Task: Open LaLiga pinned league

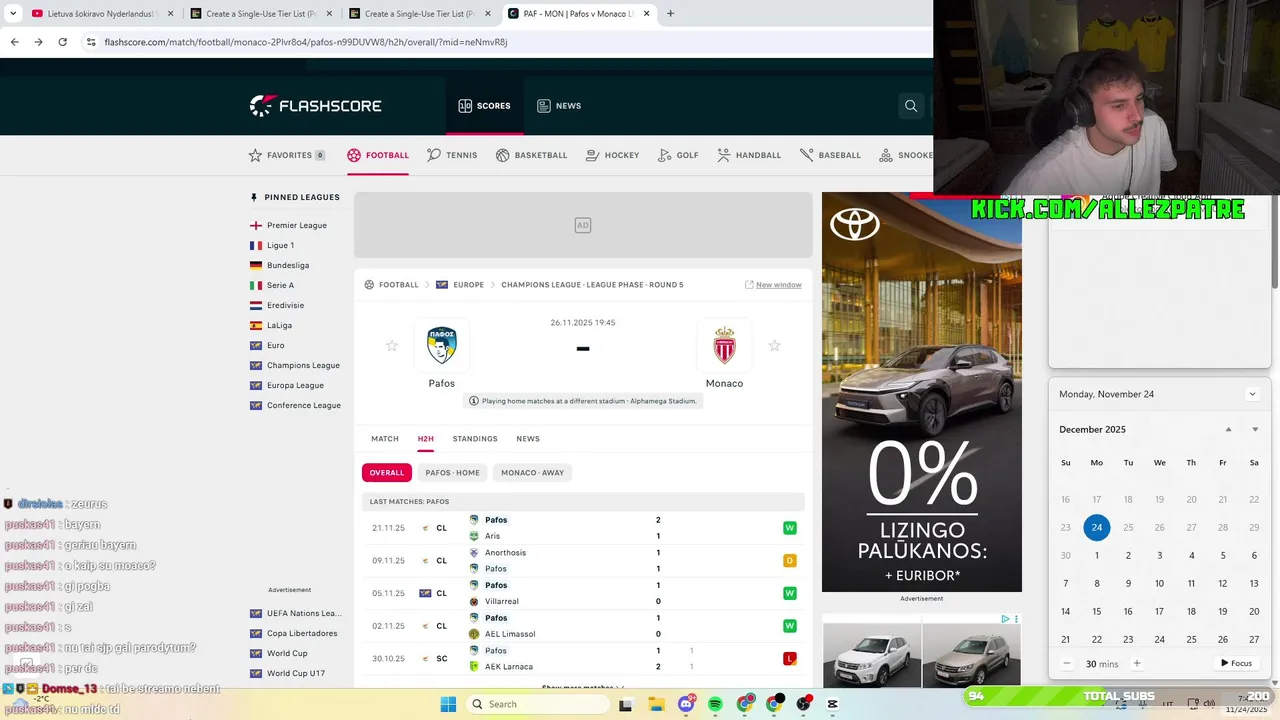Action: click(x=271, y=325)
